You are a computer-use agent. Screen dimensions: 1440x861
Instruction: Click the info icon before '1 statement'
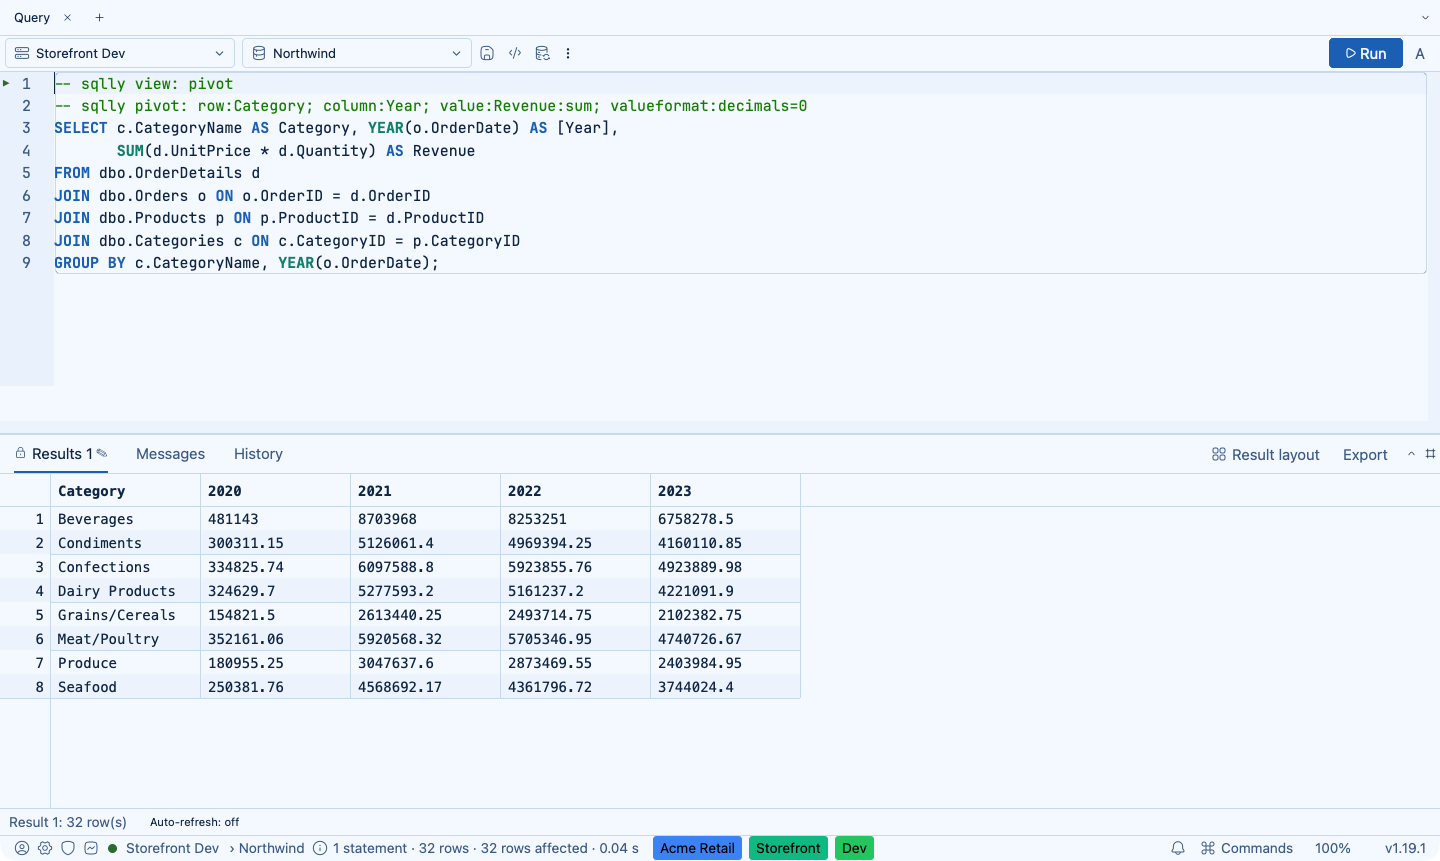coord(320,848)
